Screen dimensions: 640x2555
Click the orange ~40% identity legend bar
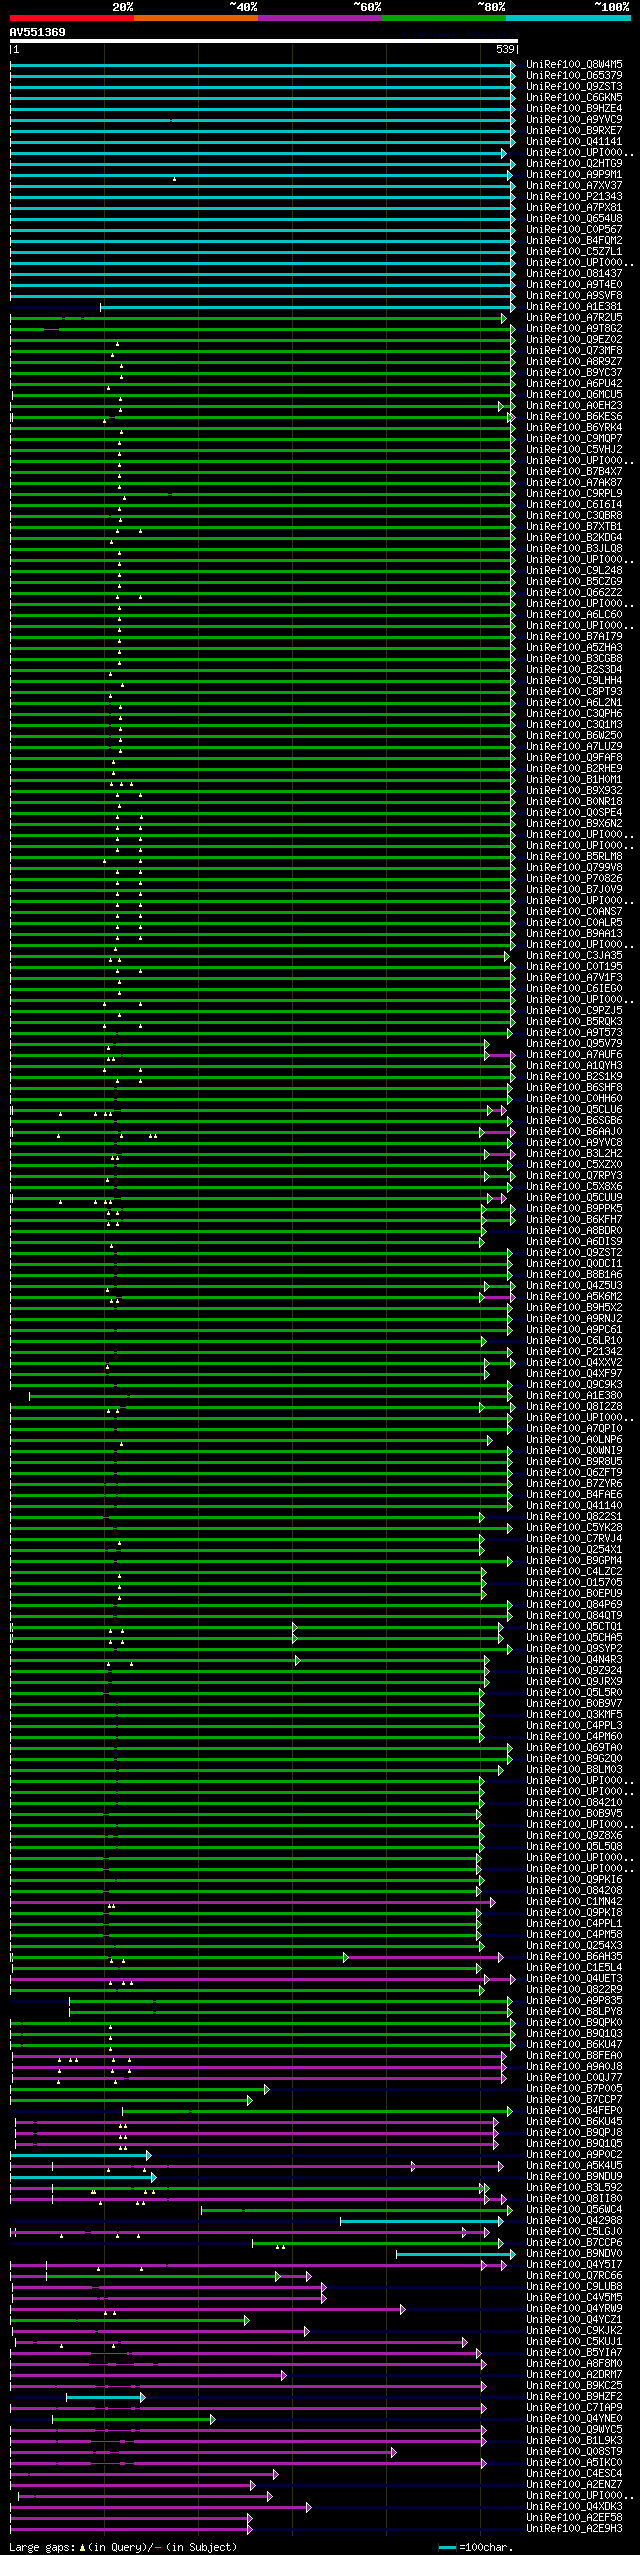196,18
